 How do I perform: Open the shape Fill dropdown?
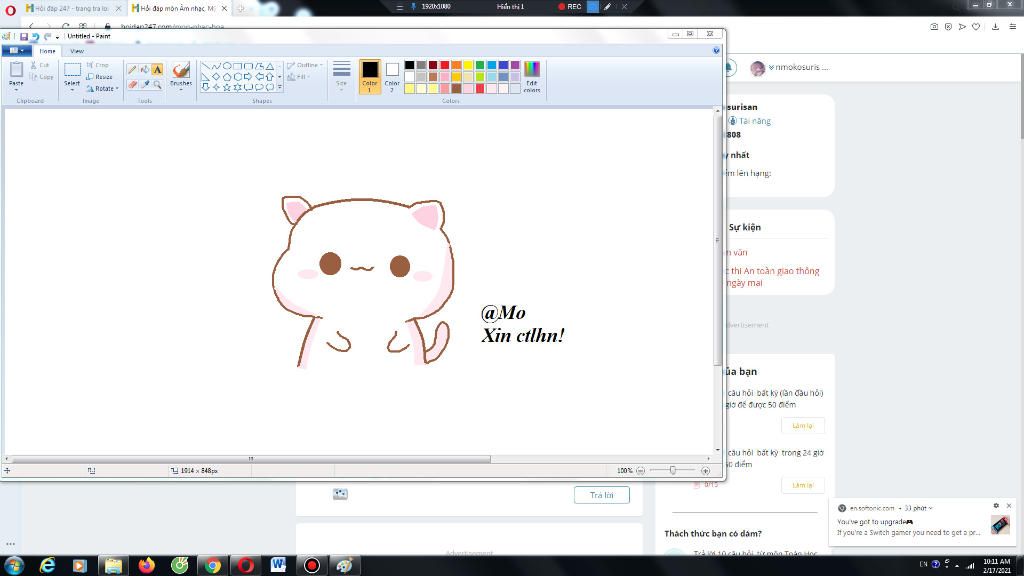pos(298,77)
